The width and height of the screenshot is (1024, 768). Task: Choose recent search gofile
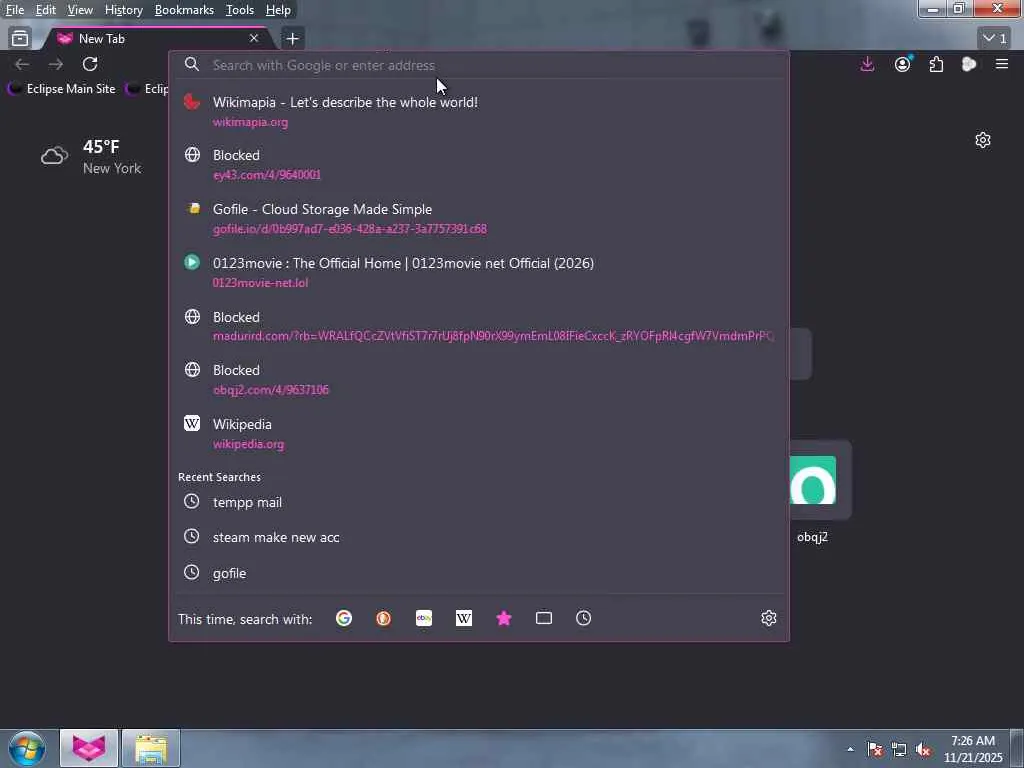479,573
